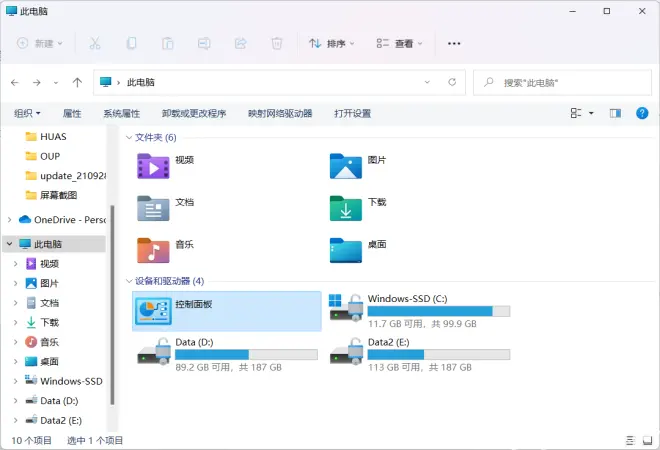Click Data (D:) usage bar
Screen dimensions: 660x450
(x=246, y=354)
